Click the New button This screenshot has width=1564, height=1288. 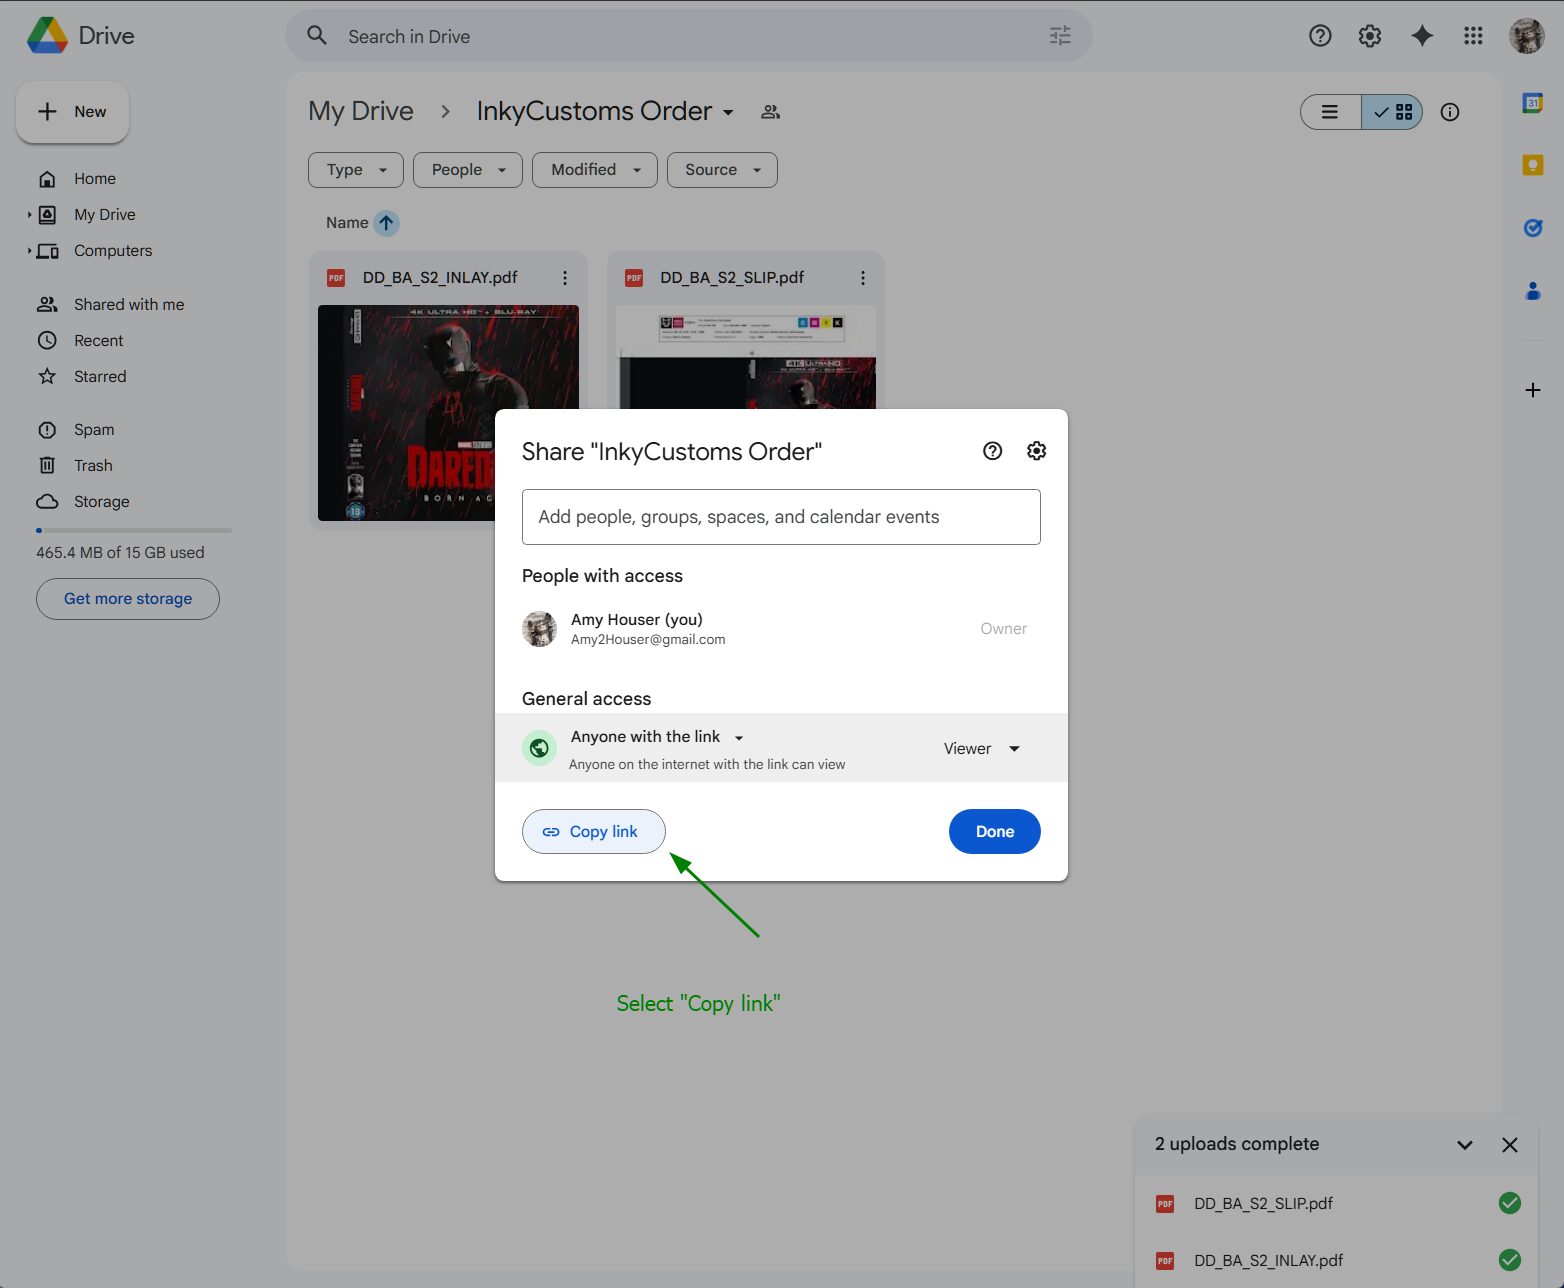(72, 112)
